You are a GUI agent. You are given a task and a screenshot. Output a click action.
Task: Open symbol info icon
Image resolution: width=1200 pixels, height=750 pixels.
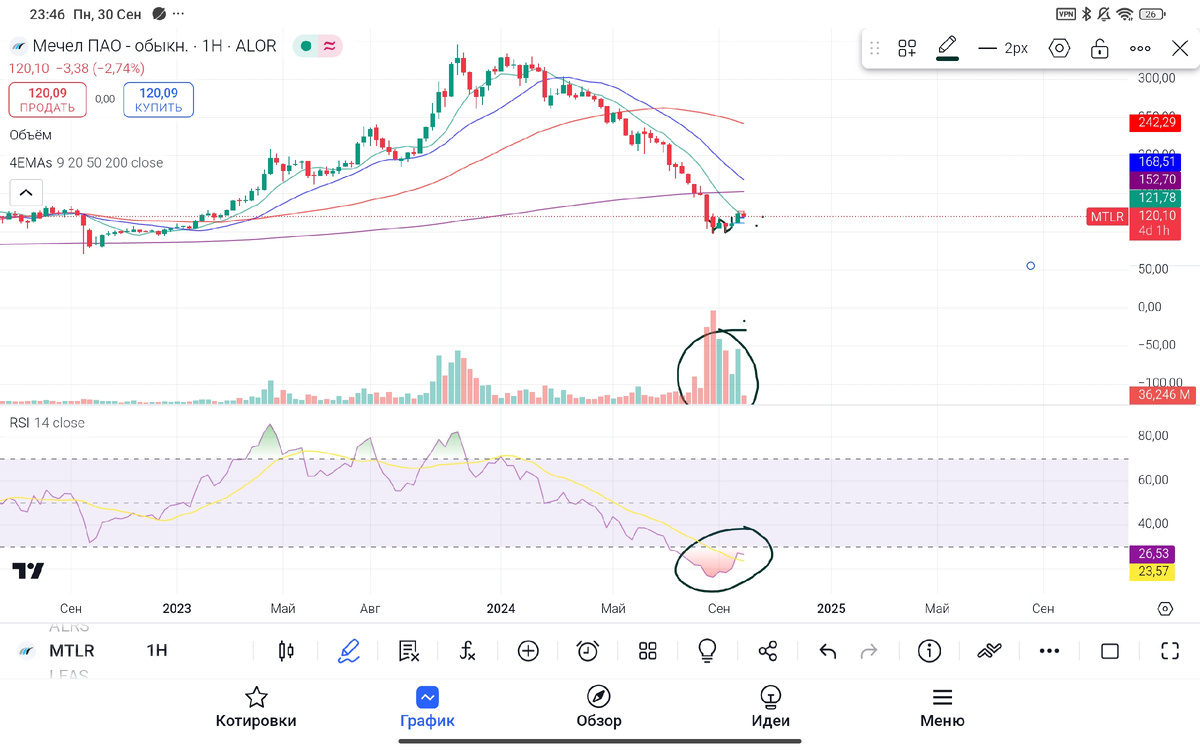[929, 652]
